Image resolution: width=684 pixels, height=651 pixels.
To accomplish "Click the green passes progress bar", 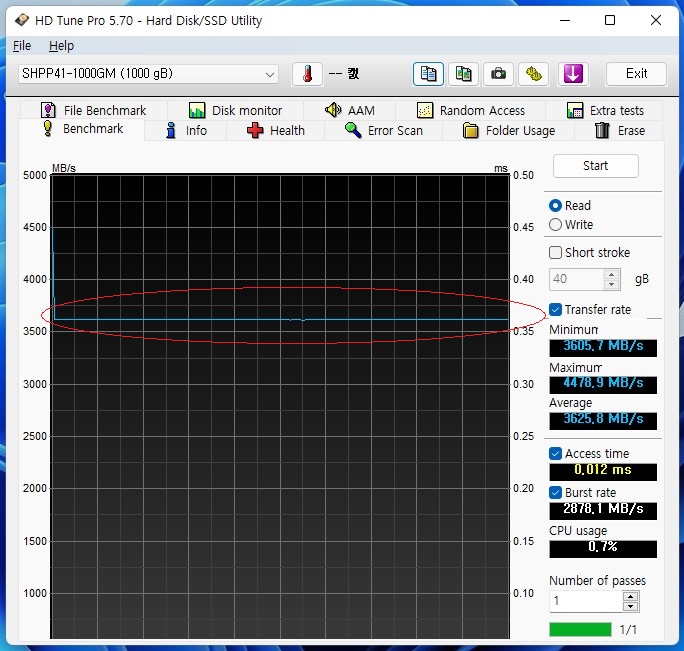I will (580, 630).
